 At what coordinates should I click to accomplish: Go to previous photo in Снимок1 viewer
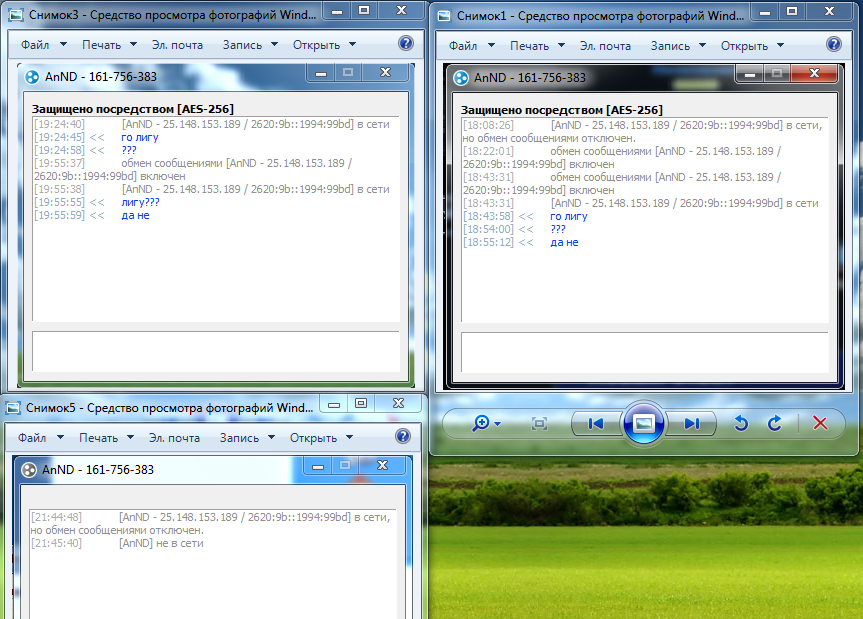(596, 423)
